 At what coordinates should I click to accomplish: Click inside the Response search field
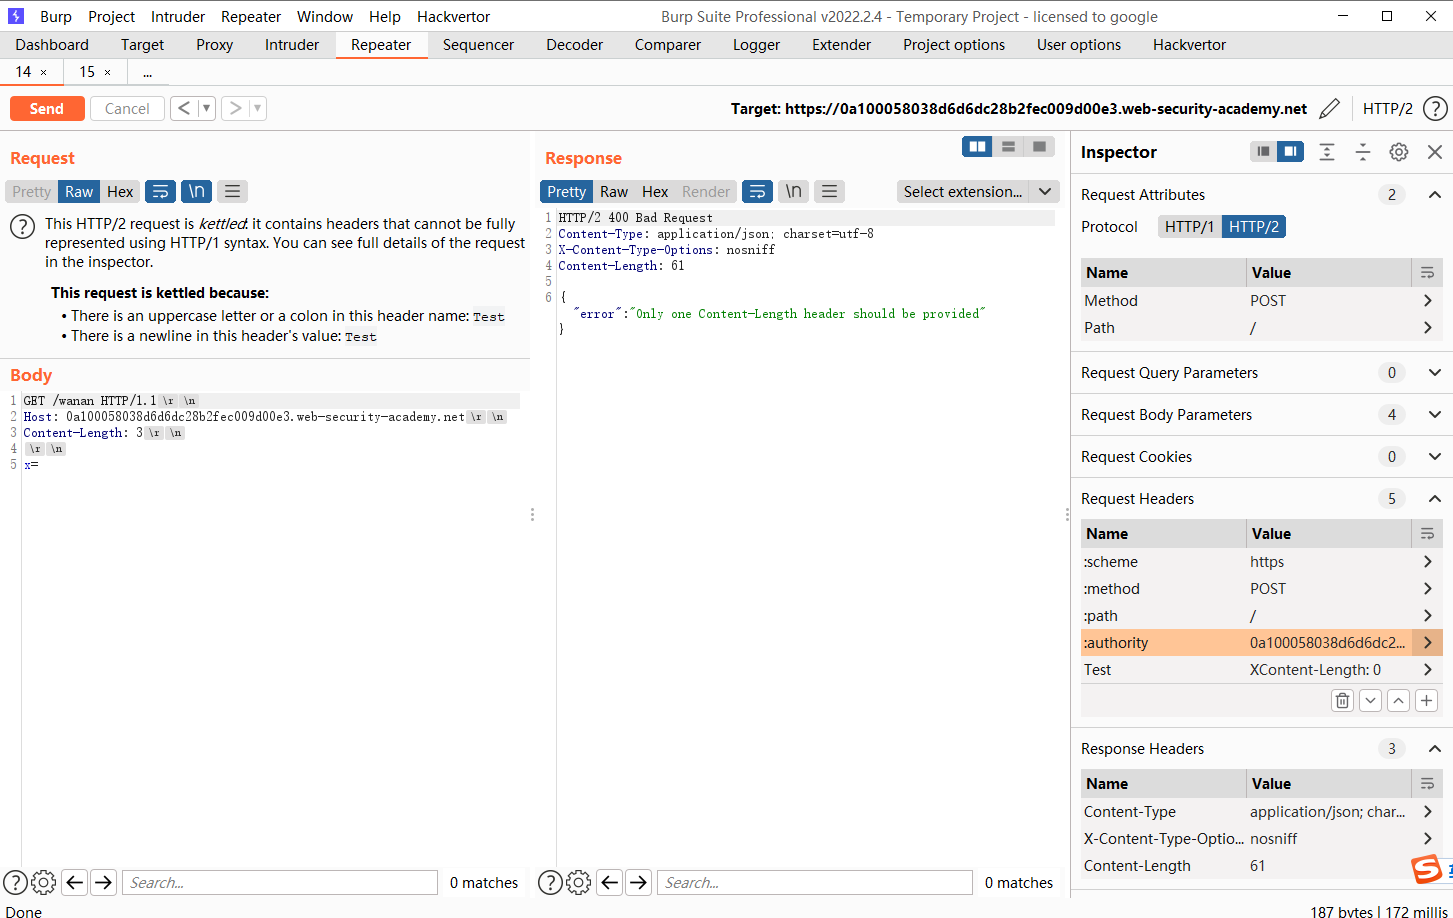[x=813, y=882]
